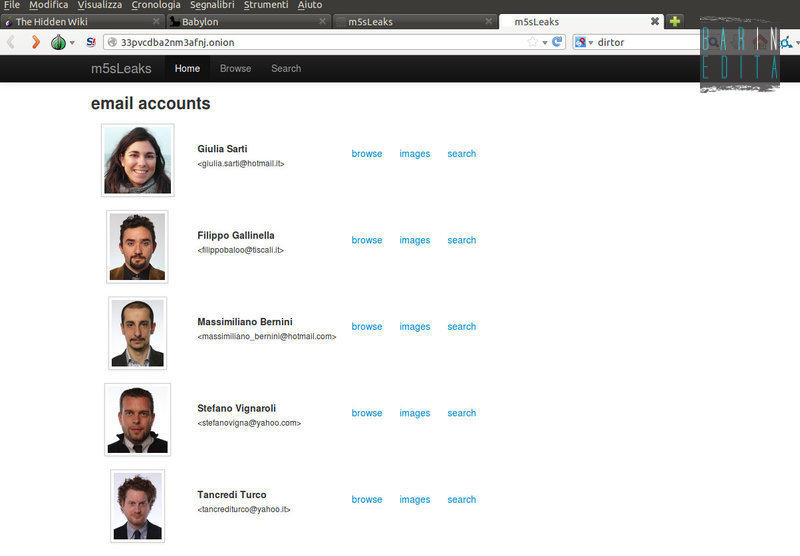Image resolution: width=800 pixels, height=556 pixels.
Task: Click images link for Massimiliano Bernini
Action: click(x=414, y=326)
